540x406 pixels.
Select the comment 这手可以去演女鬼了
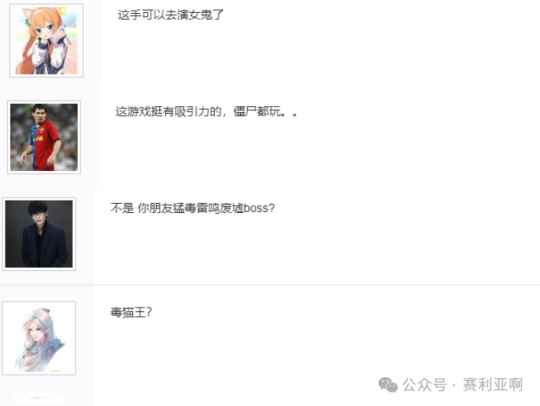point(170,15)
